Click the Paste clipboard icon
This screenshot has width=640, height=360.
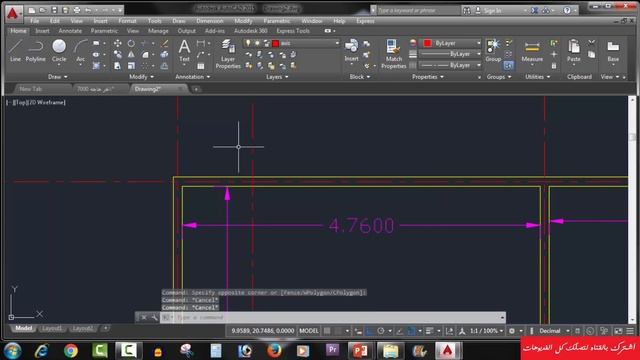click(573, 51)
